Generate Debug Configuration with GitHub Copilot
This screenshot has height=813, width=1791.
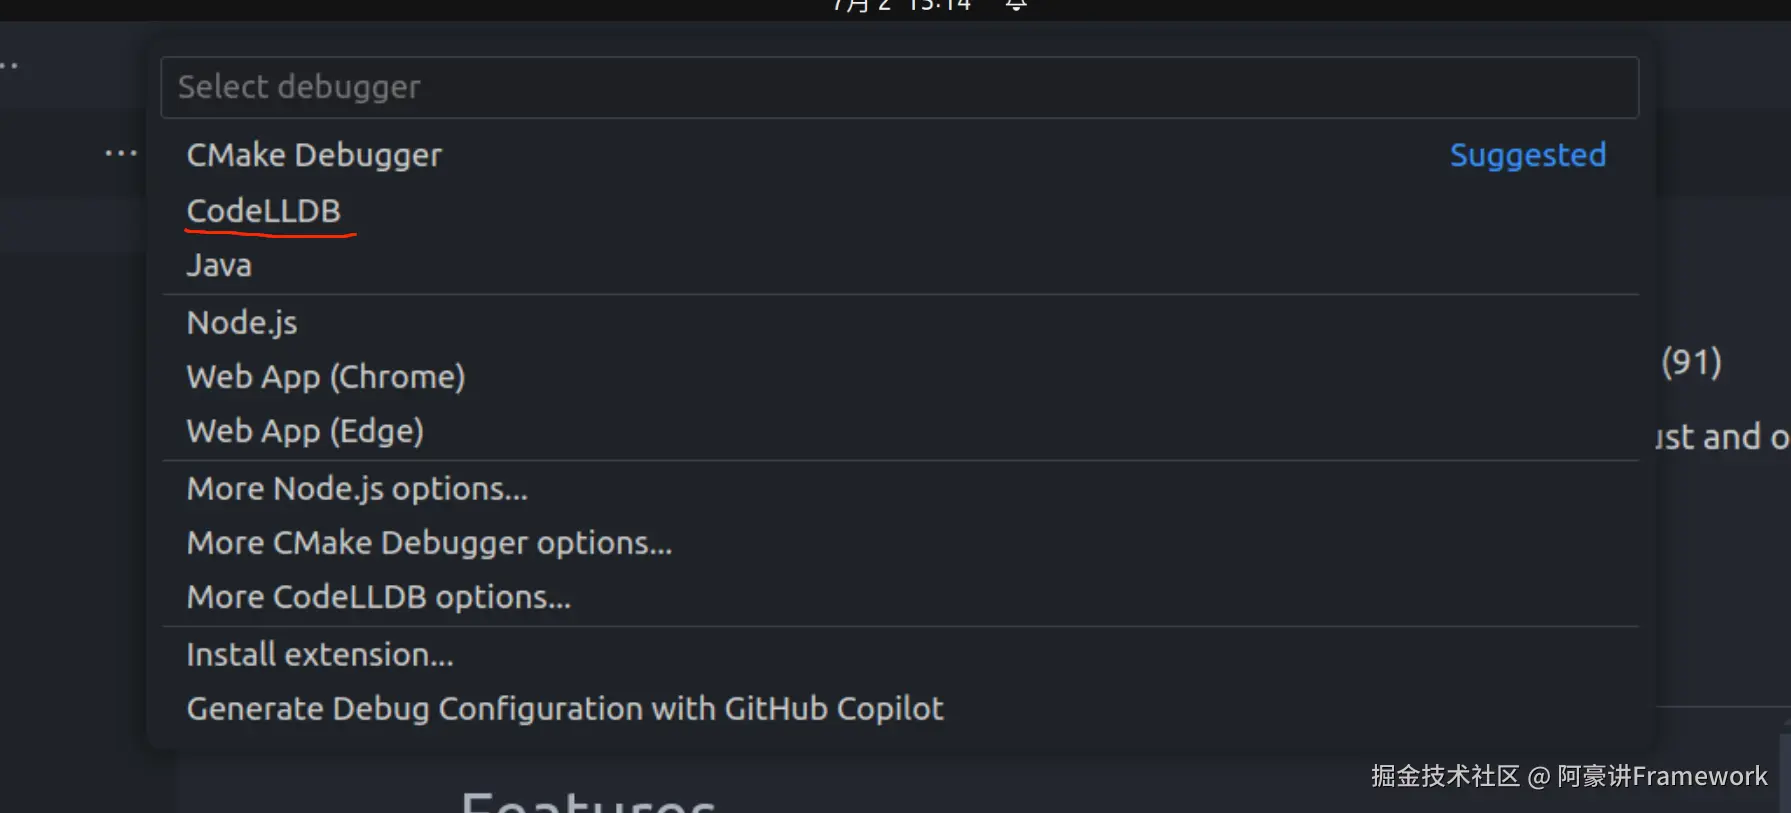[565, 709]
